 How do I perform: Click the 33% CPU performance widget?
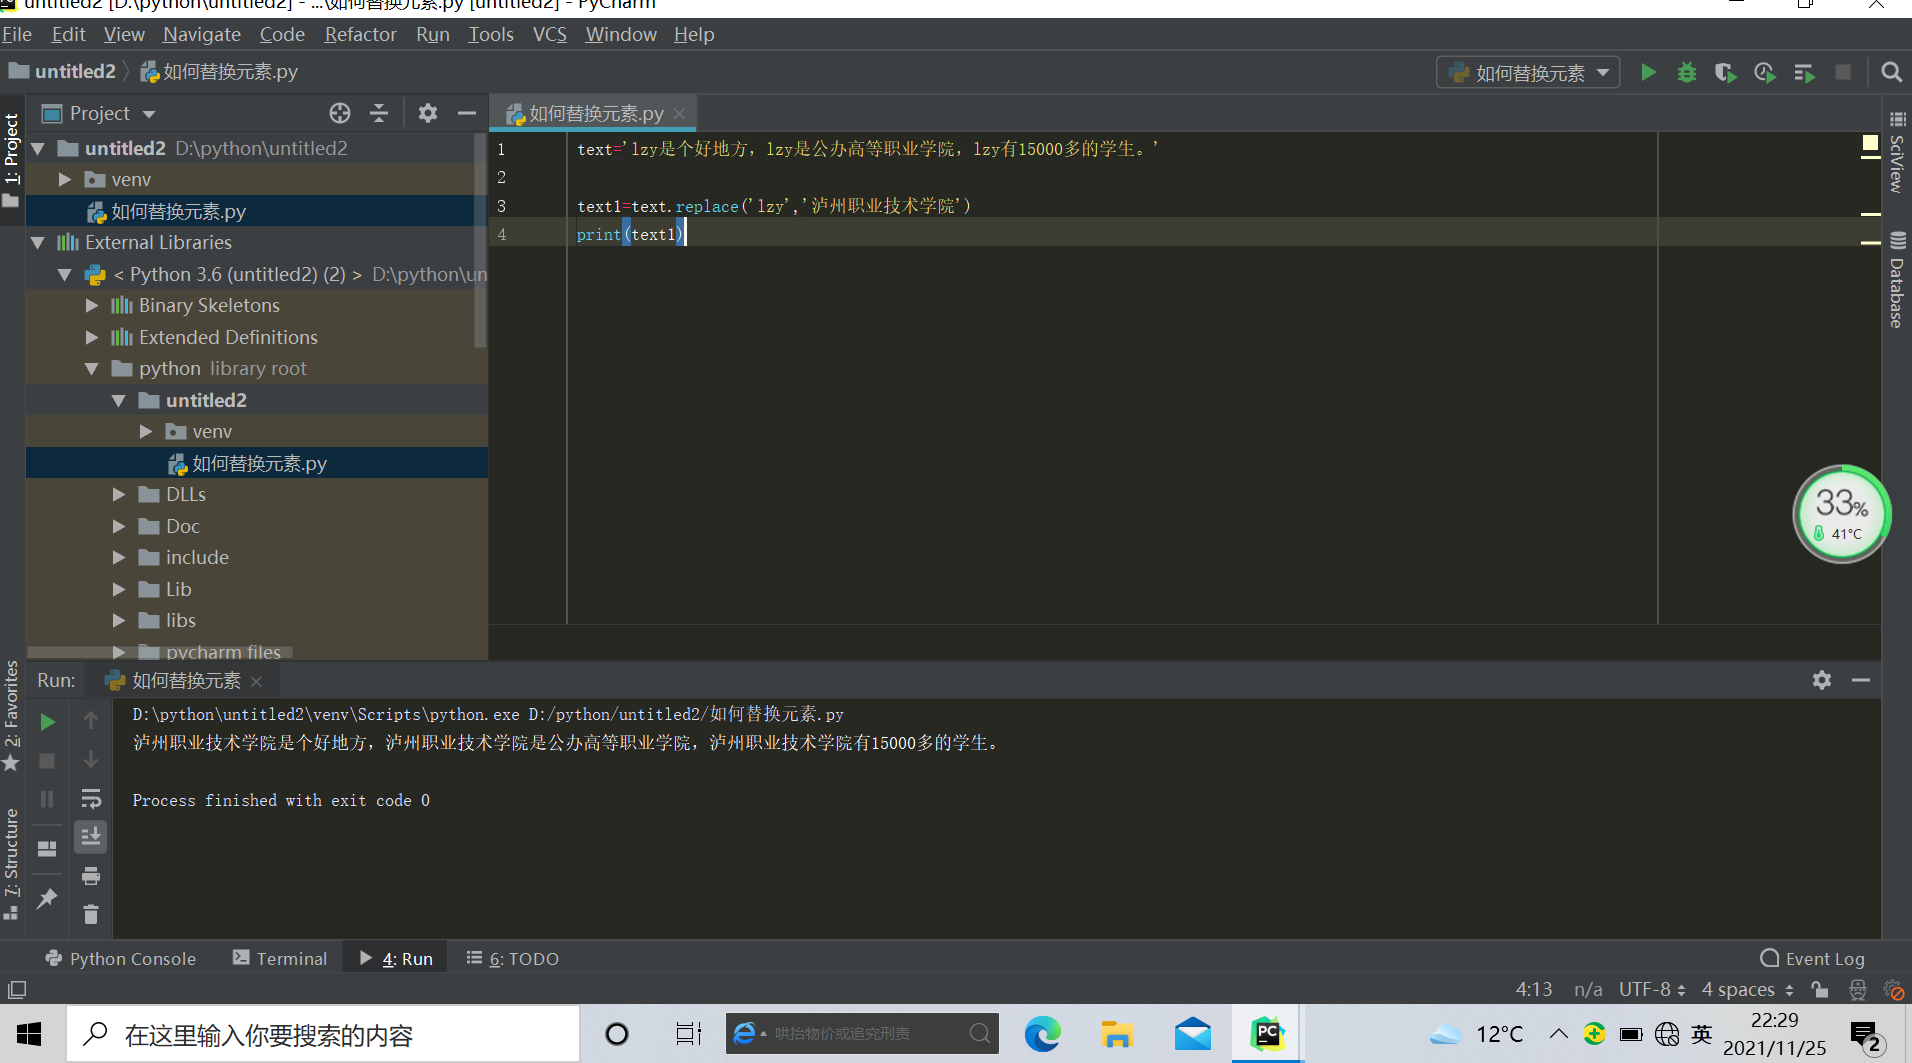point(1841,513)
